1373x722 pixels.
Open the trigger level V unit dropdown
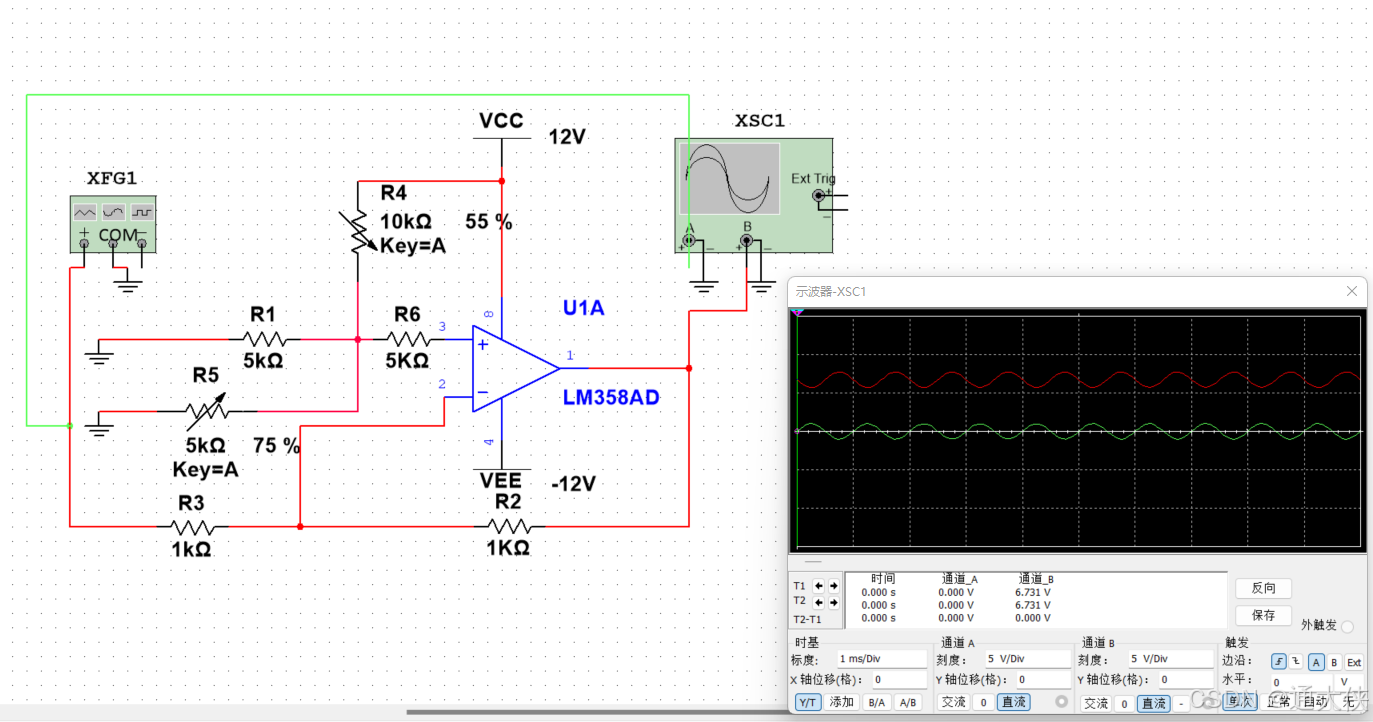[x=1347, y=682]
